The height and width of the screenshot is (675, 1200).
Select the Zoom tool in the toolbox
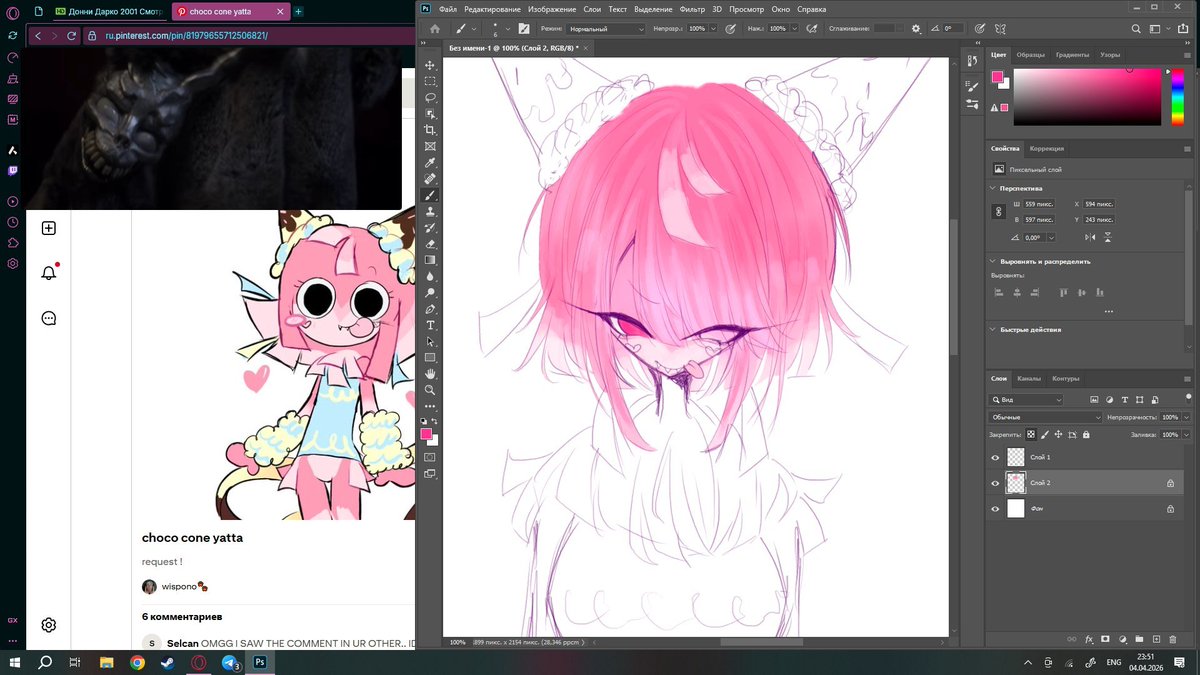[x=431, y=390]
